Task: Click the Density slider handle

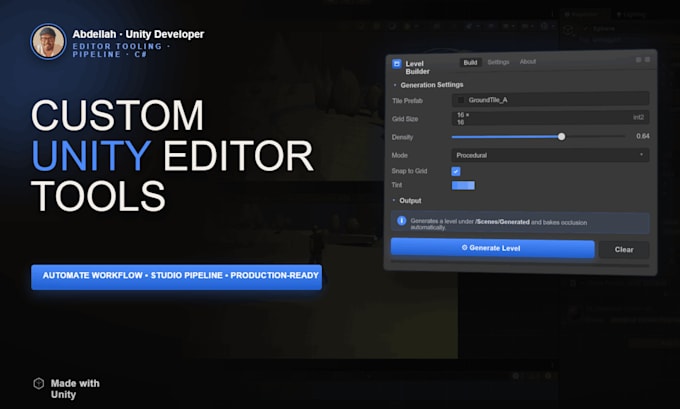Action: (561, 137)
